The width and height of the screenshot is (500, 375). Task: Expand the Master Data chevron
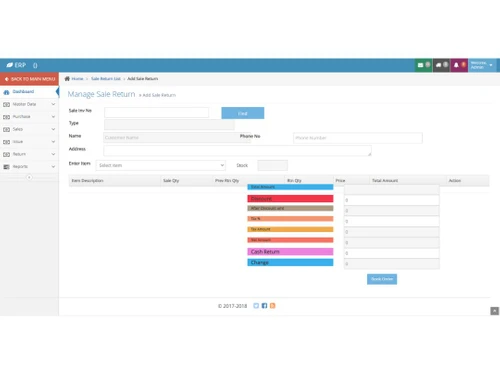[53, 104]
